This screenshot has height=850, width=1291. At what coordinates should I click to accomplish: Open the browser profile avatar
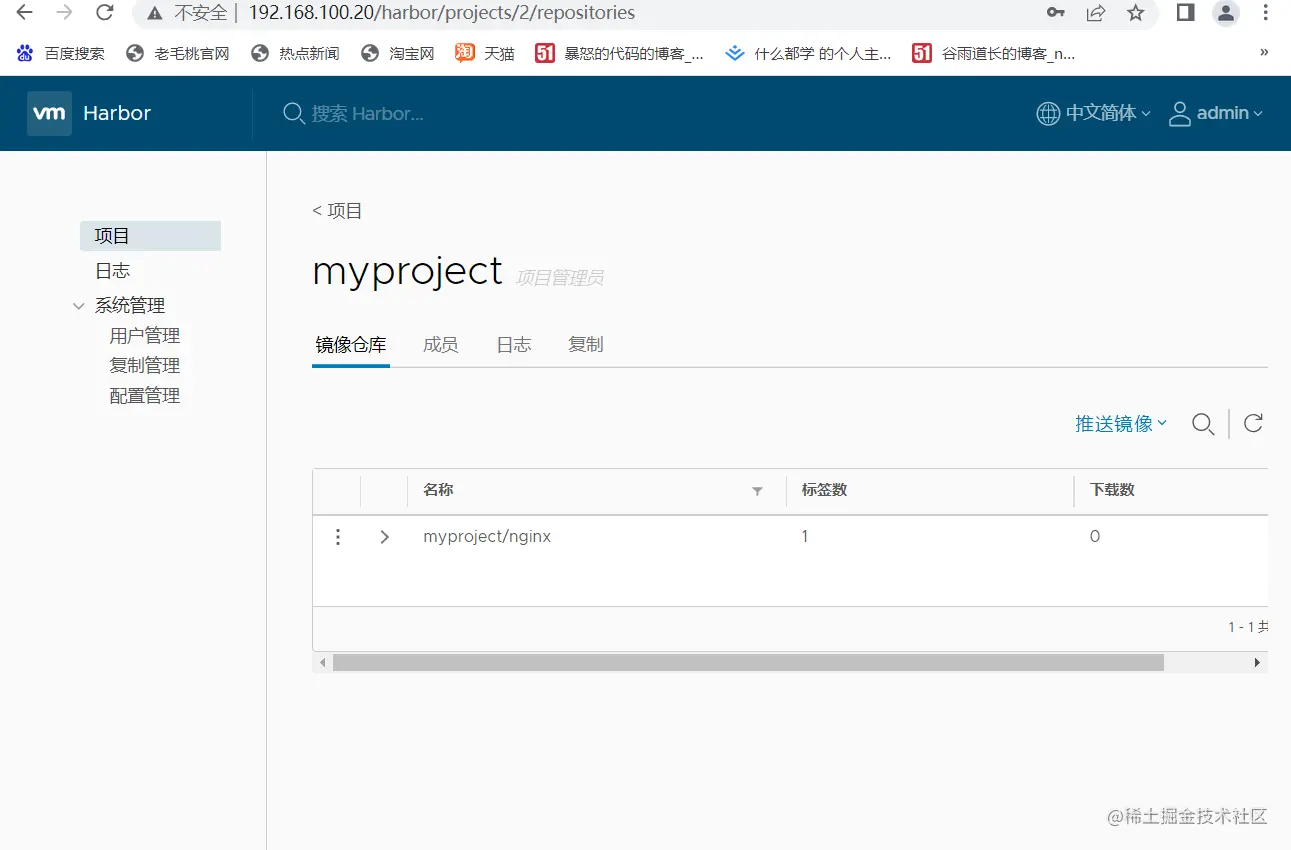[1226, 13]
